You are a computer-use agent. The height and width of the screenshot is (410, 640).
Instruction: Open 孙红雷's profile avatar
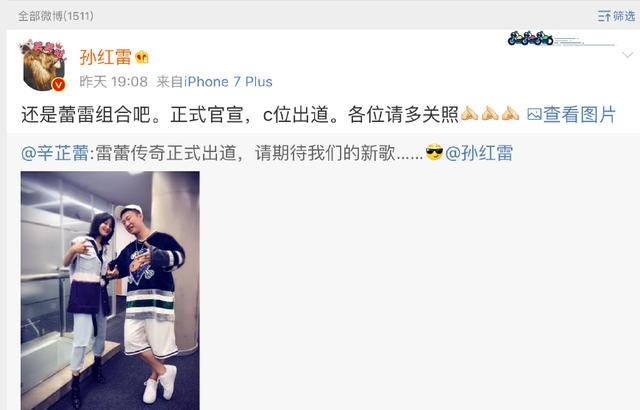(x=42, y=65)
